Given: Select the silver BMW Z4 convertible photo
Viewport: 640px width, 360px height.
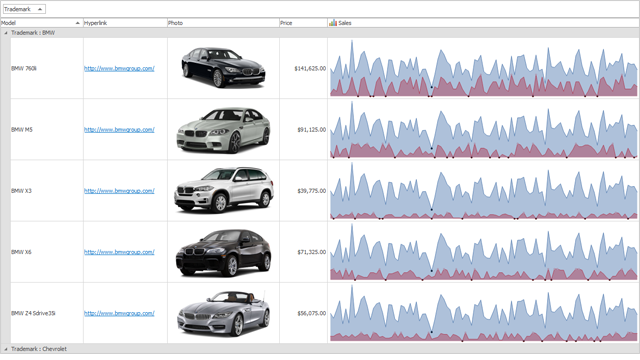Looking at the screenshot, I should click(x=223, y=313).
